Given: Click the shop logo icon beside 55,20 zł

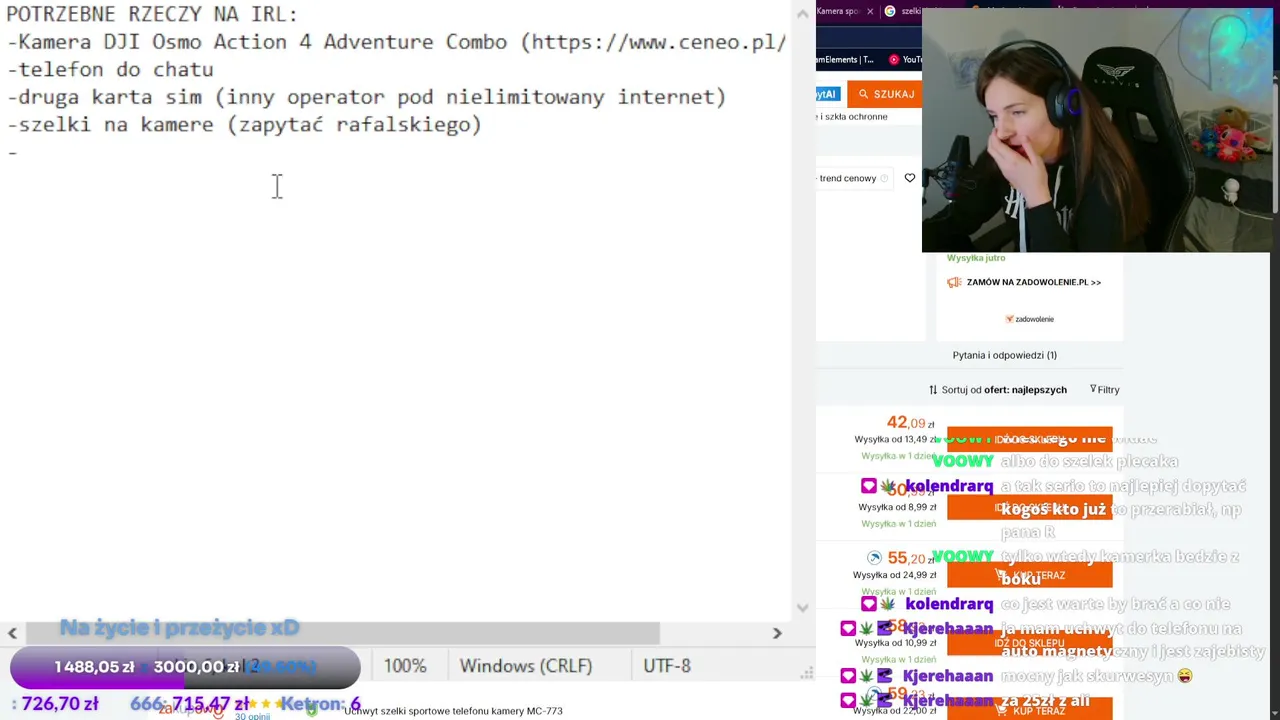Looking at the screenshot, I should 874,558.
